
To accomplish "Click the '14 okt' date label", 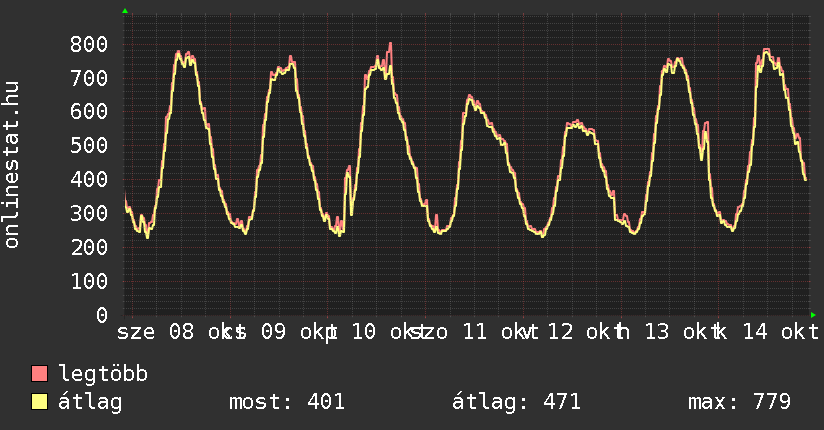I will (773, 331).
